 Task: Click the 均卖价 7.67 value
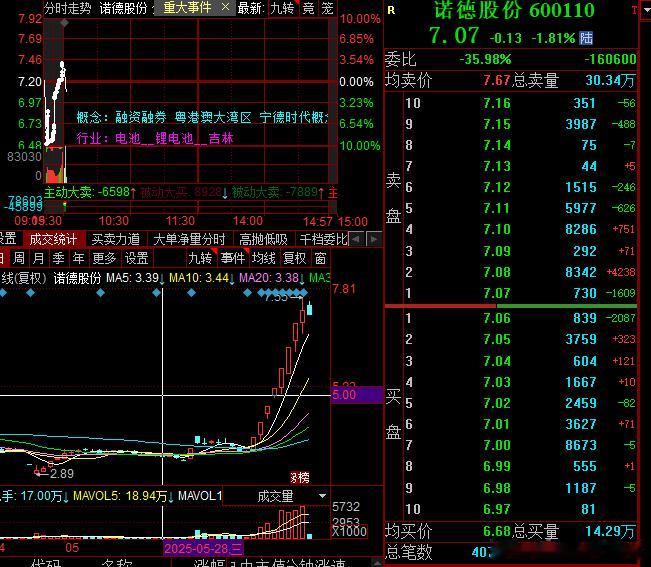click(x=497, y=80)
